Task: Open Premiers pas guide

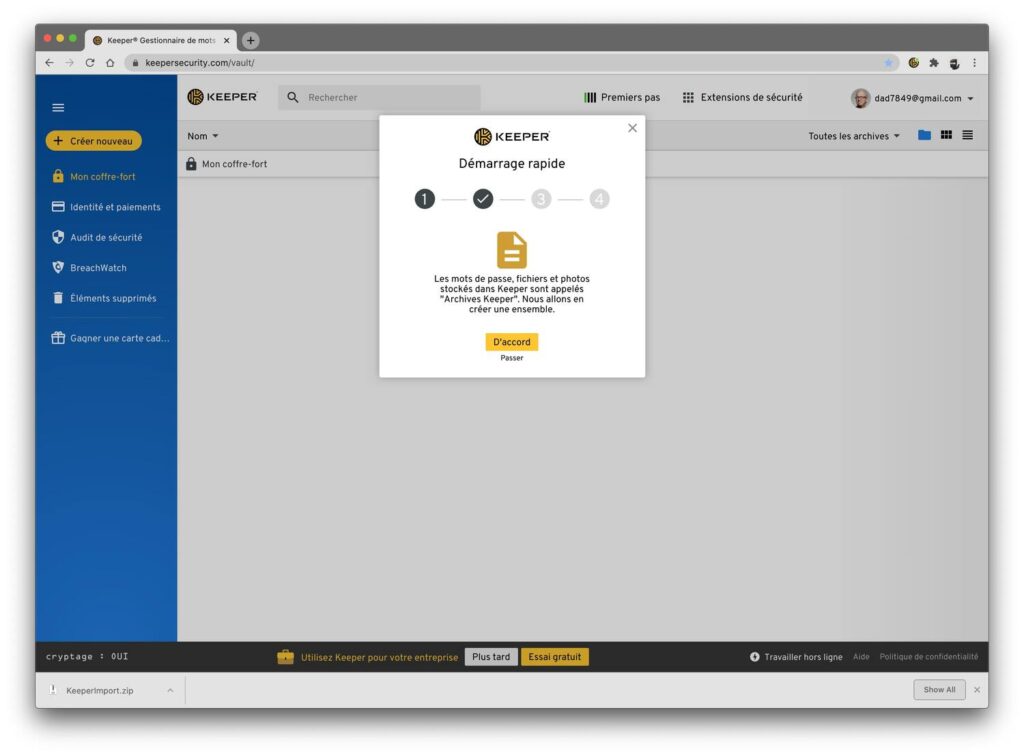Action: click(622, 98)
